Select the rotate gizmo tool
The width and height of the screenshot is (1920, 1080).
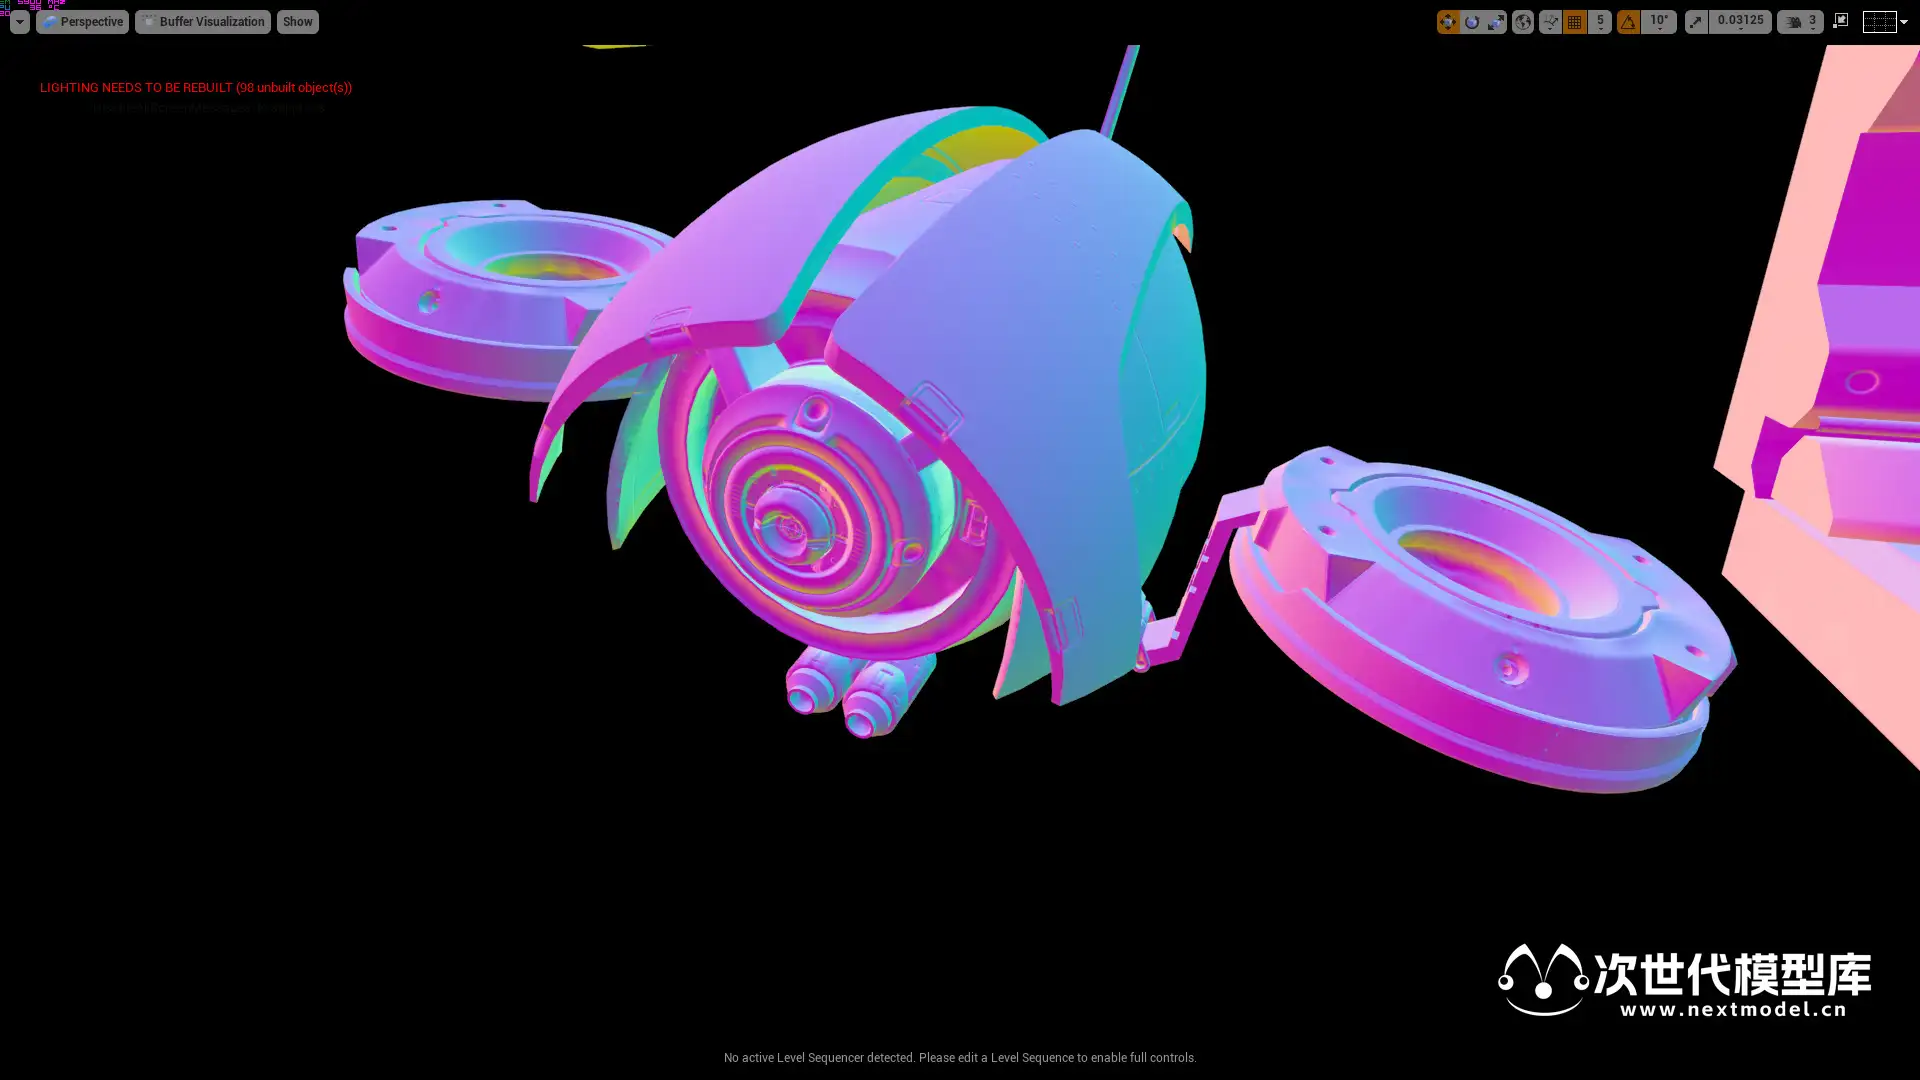1472,21
